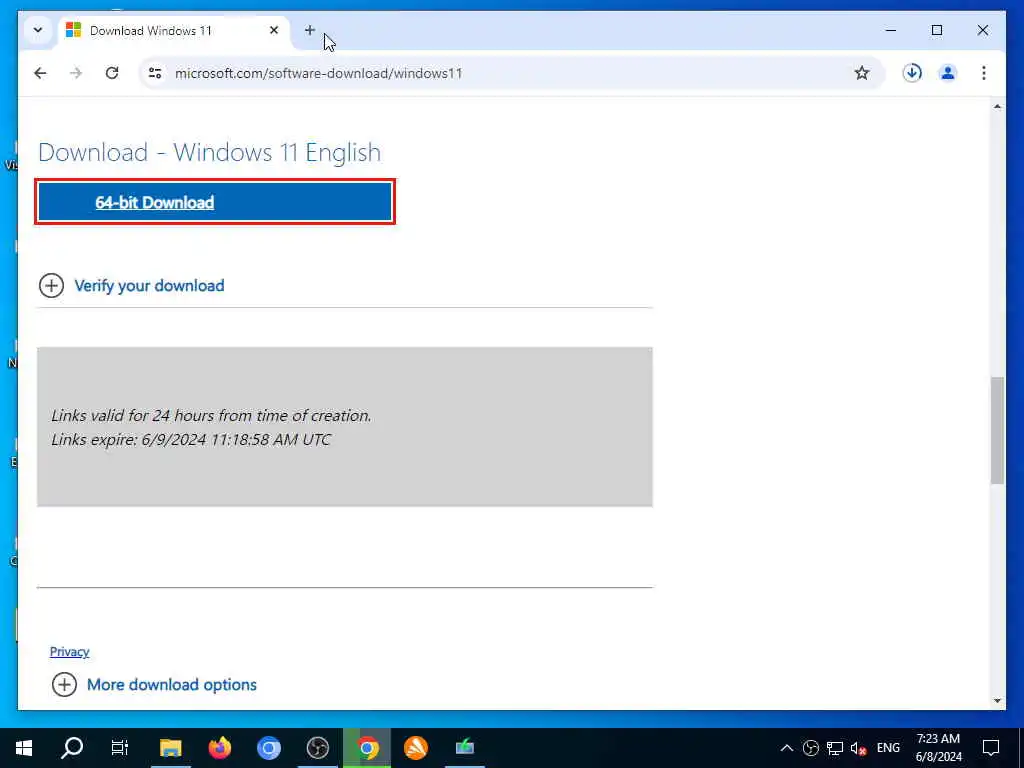Launch Firefox from taskbar

219,748
